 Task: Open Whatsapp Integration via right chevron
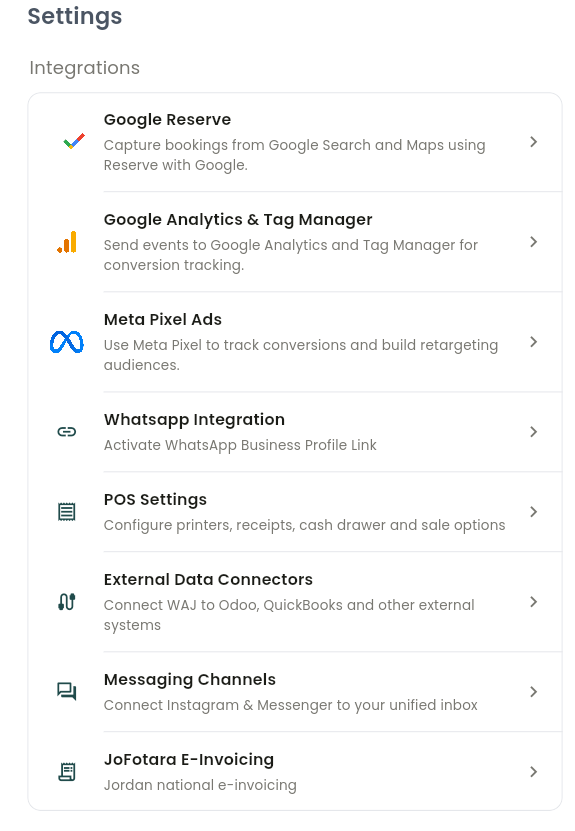click(x=534, y=432)
